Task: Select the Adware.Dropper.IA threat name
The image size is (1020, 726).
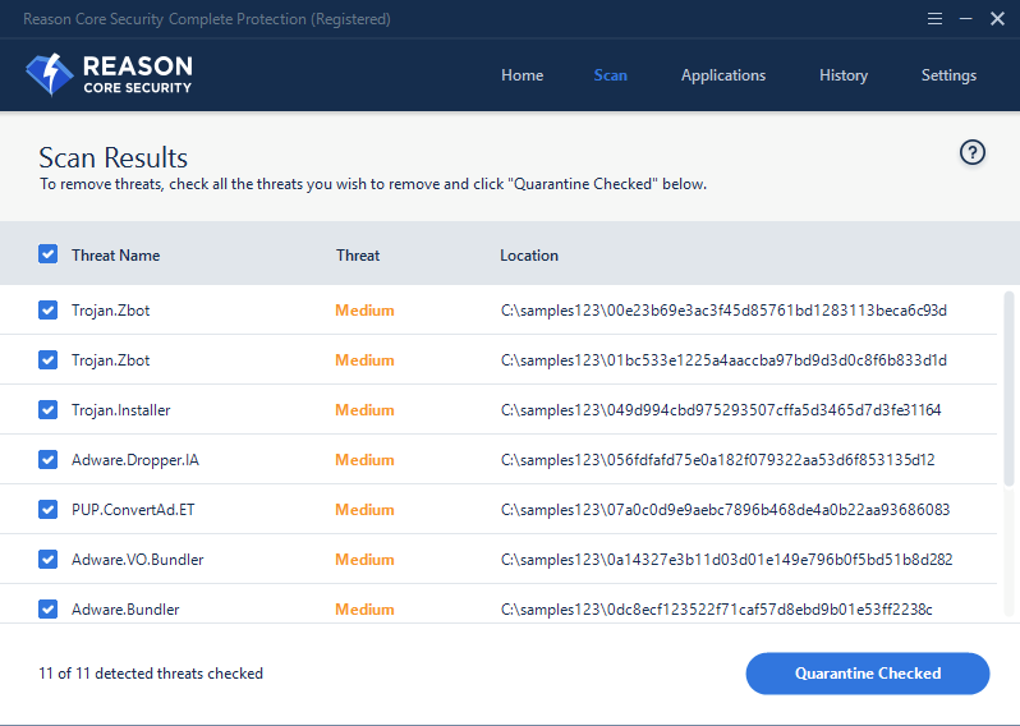Action: click(135, 460)
